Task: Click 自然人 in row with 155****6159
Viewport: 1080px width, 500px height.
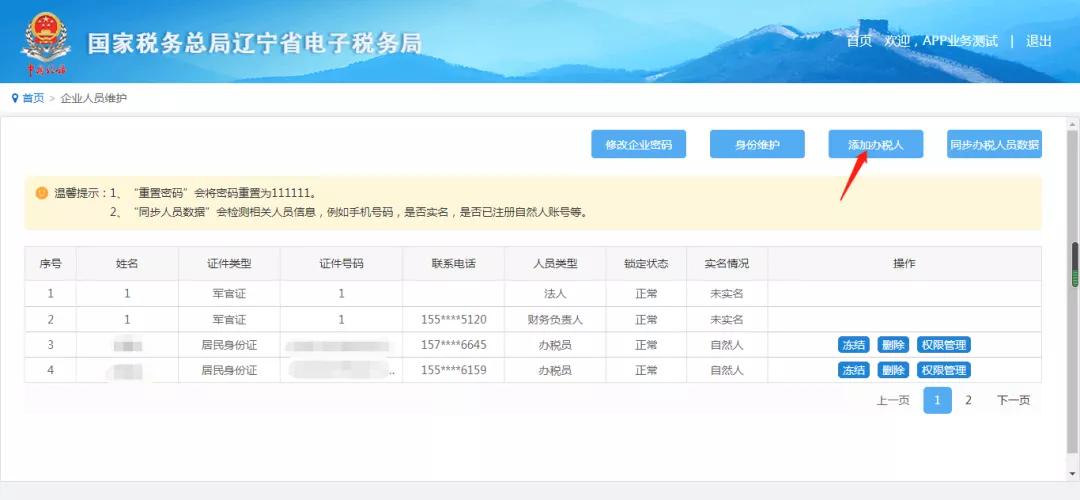Action: (x=727, y=371)
